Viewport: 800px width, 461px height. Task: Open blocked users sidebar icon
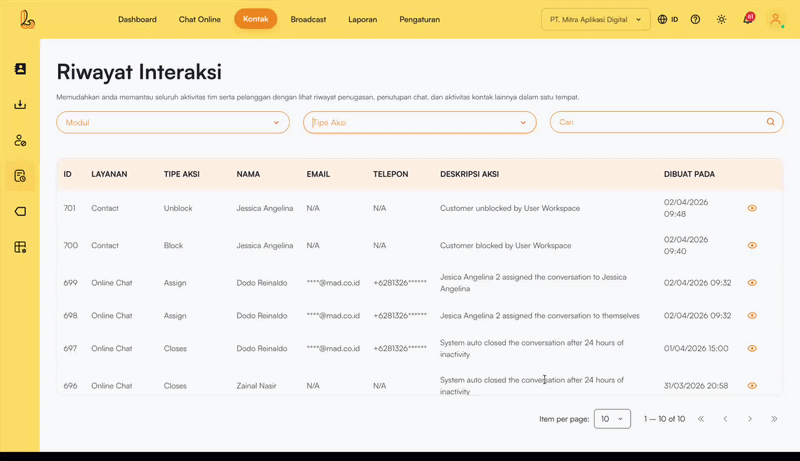point(20,141)
